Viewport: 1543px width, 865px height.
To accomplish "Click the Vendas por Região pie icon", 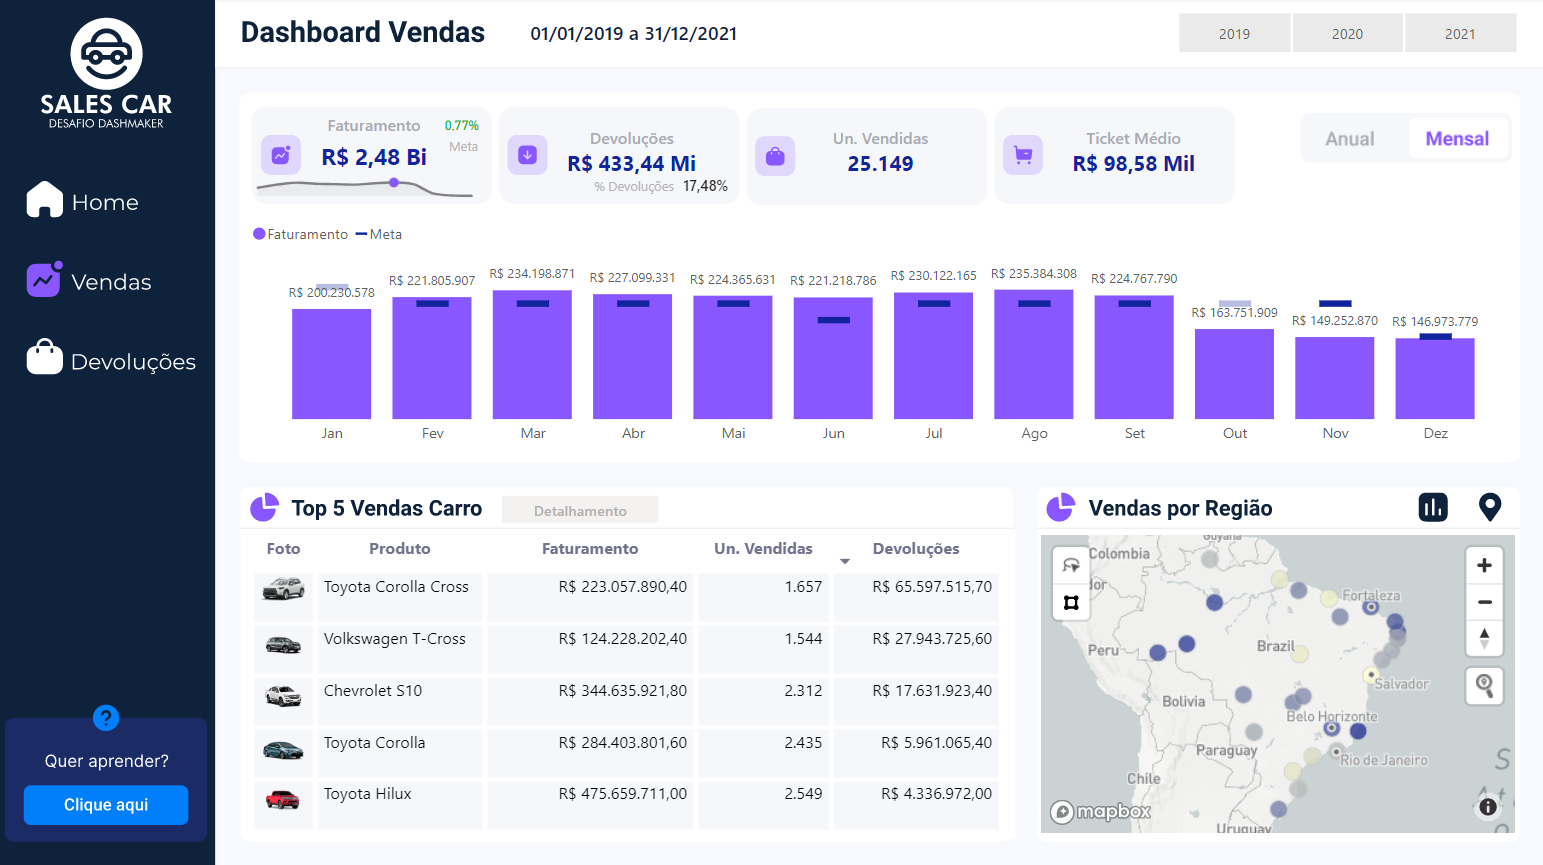I will pyautogui.click(x=1060, y=508).
